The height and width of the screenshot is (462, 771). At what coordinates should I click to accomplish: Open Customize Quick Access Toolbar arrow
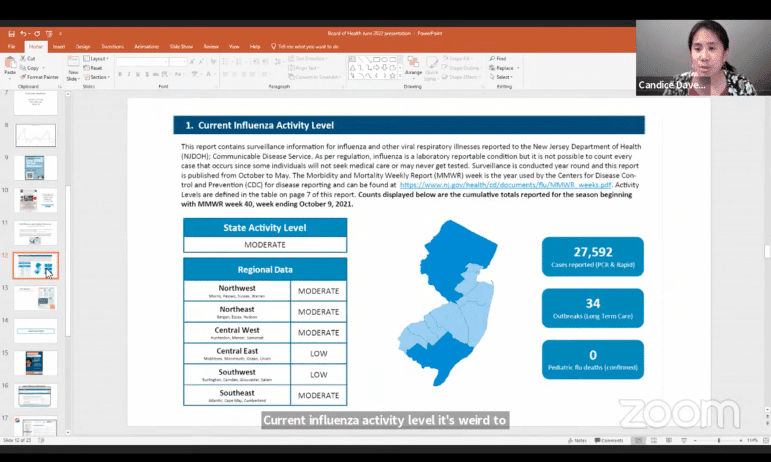60,33
